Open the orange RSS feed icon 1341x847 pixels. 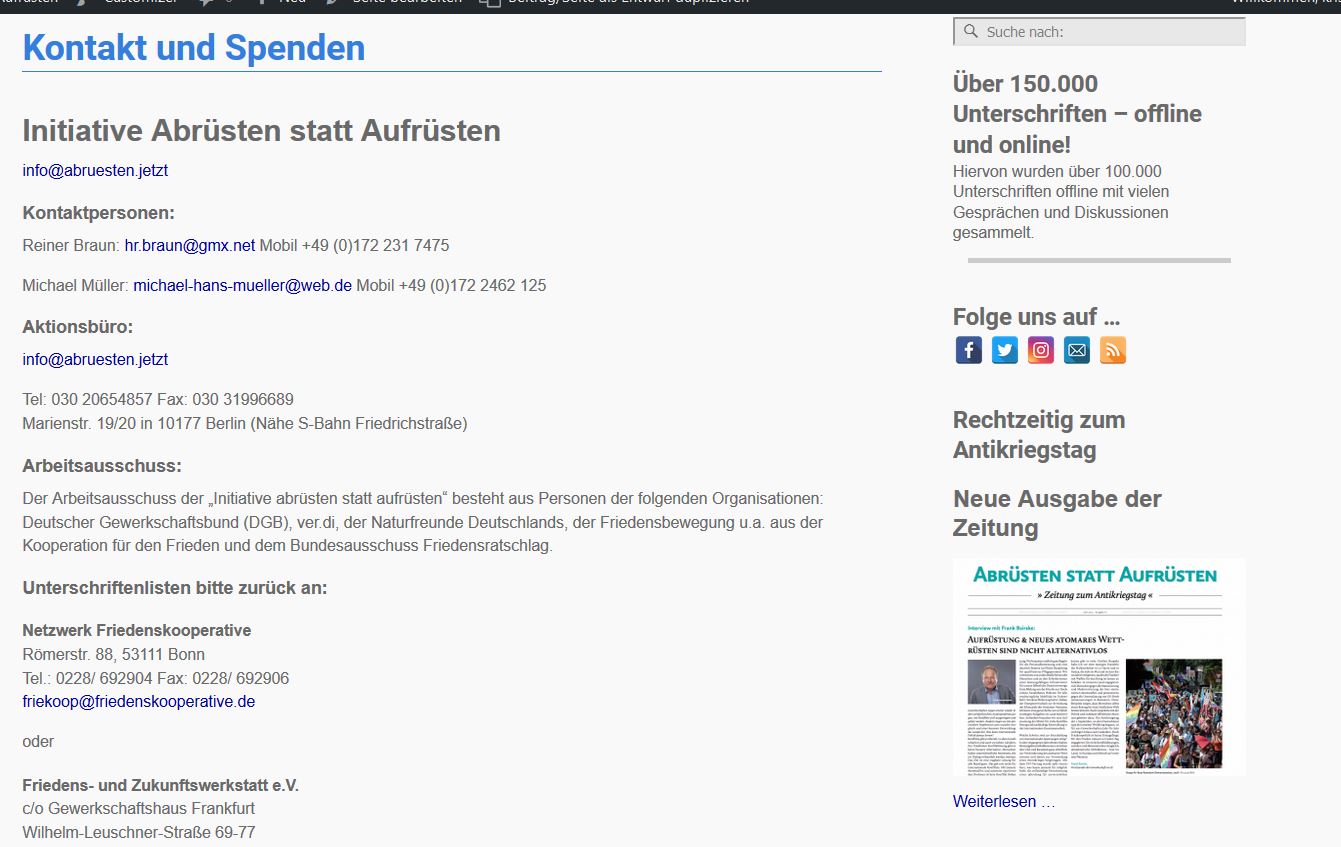1112,350
